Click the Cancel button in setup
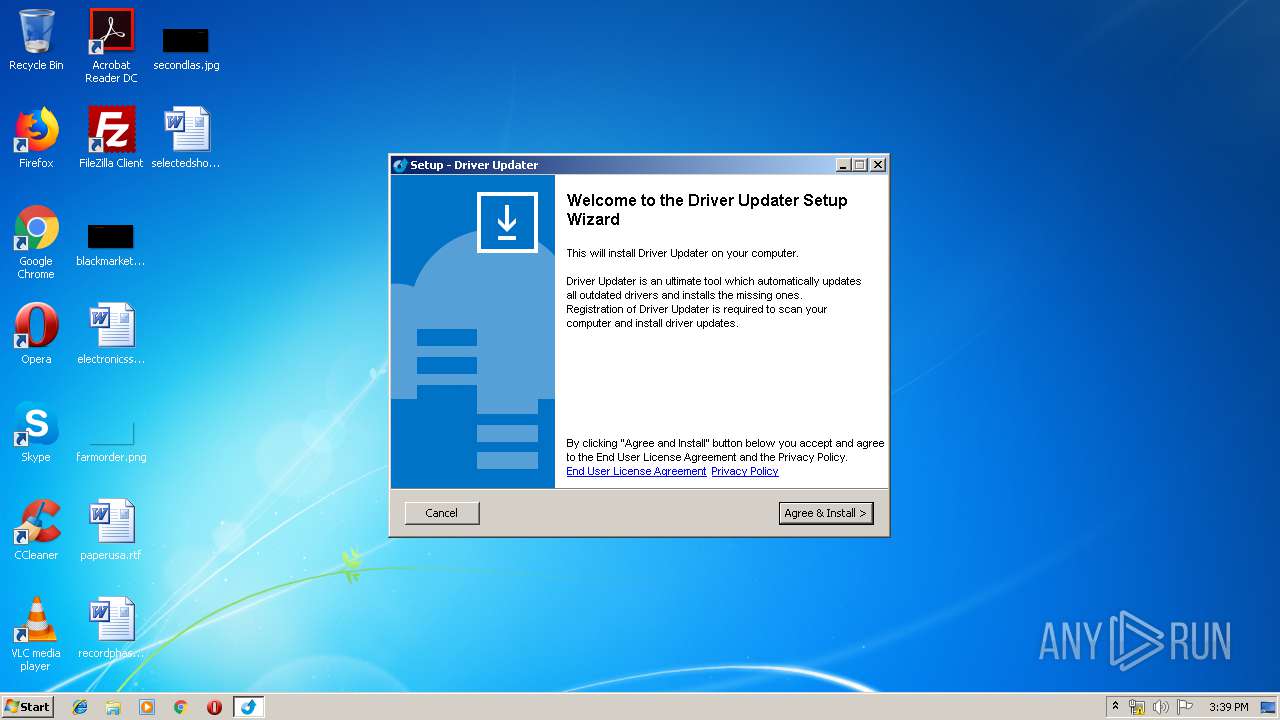Viewport: 1280px width, 720px height. (x=442, y=513)
